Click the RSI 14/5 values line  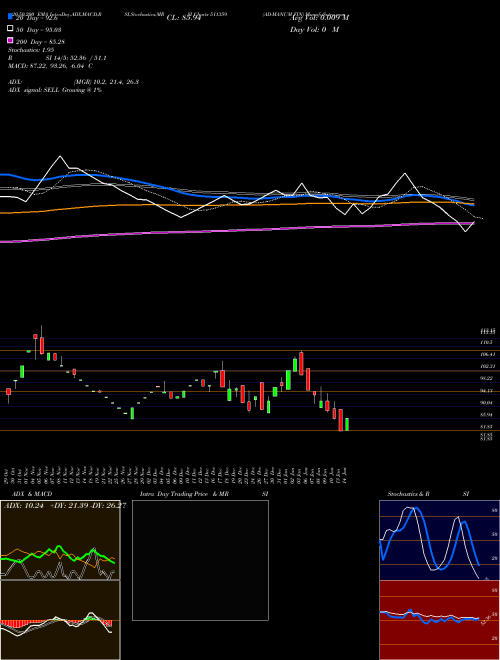pyautogui.click(x=57, y=58)
